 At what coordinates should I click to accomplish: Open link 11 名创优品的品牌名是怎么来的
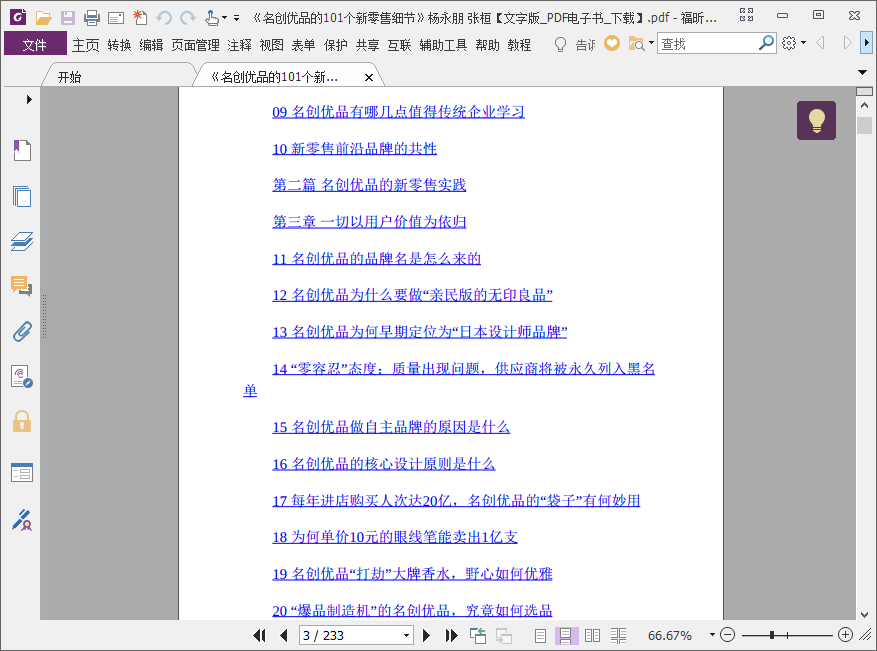coord(376,258)
